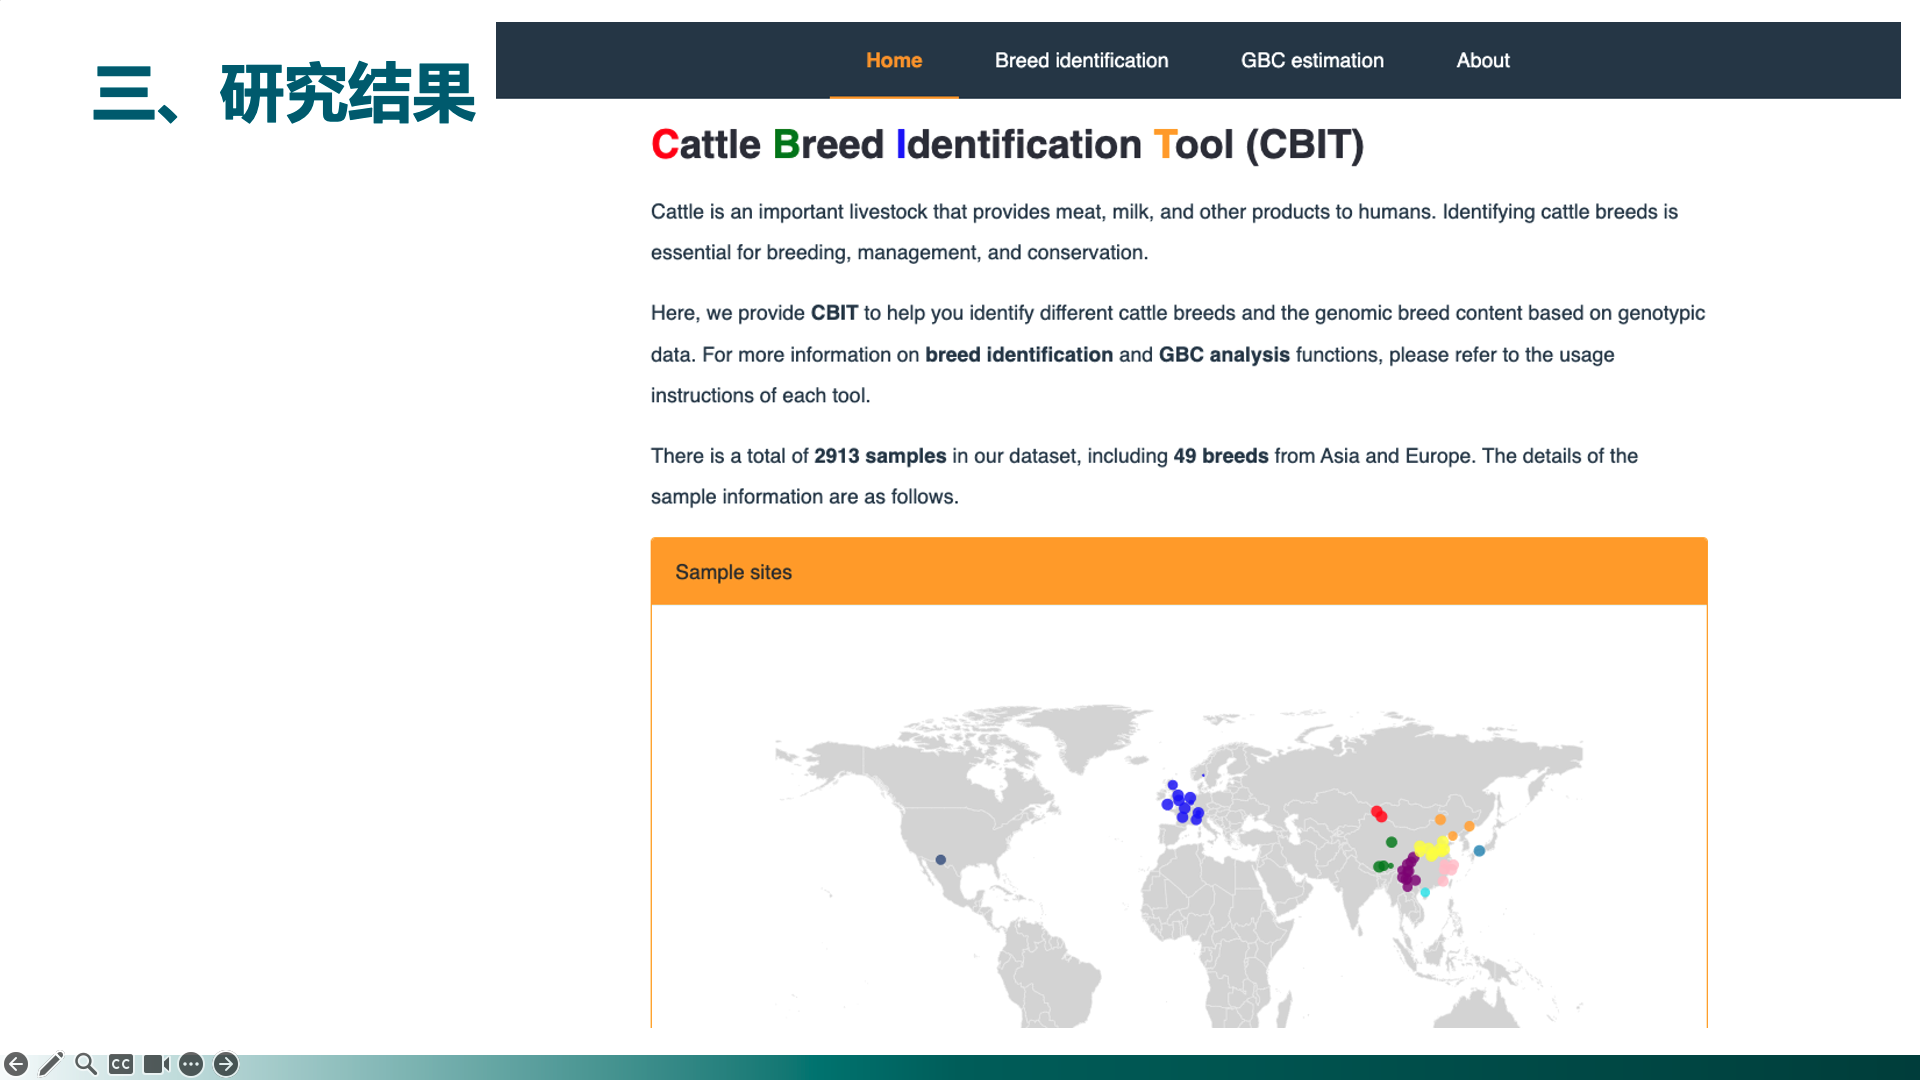
Task: Open the magnifier zoom tool
Action: [86, 1064]
